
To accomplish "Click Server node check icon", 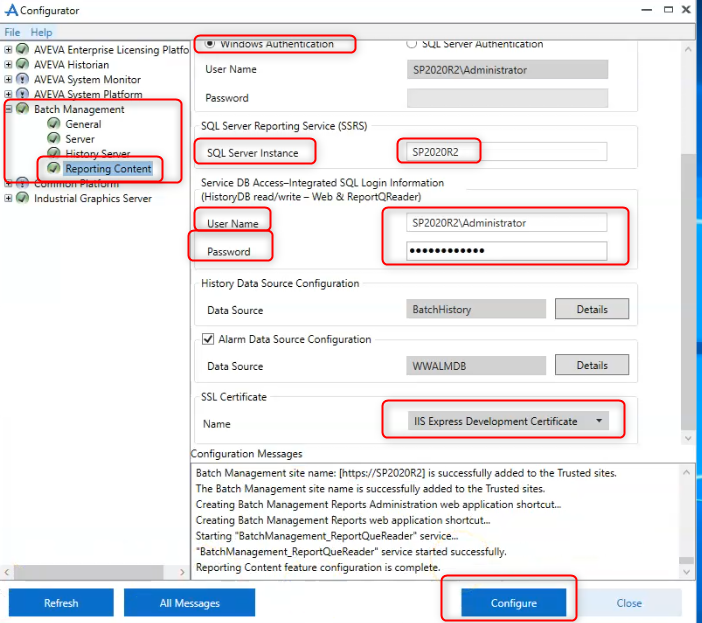I will coord(54,138).
